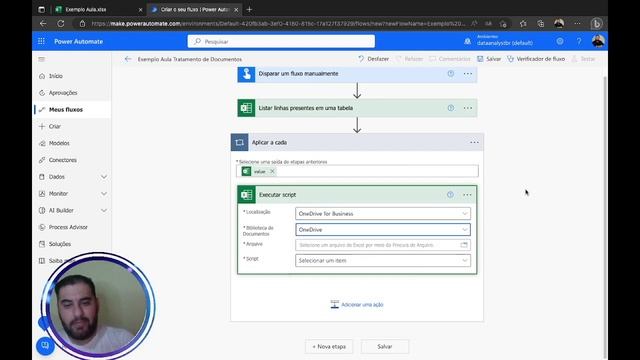Open the app launcher waffle icon
The width and height of the screenshot is (640, 360).
41,41
